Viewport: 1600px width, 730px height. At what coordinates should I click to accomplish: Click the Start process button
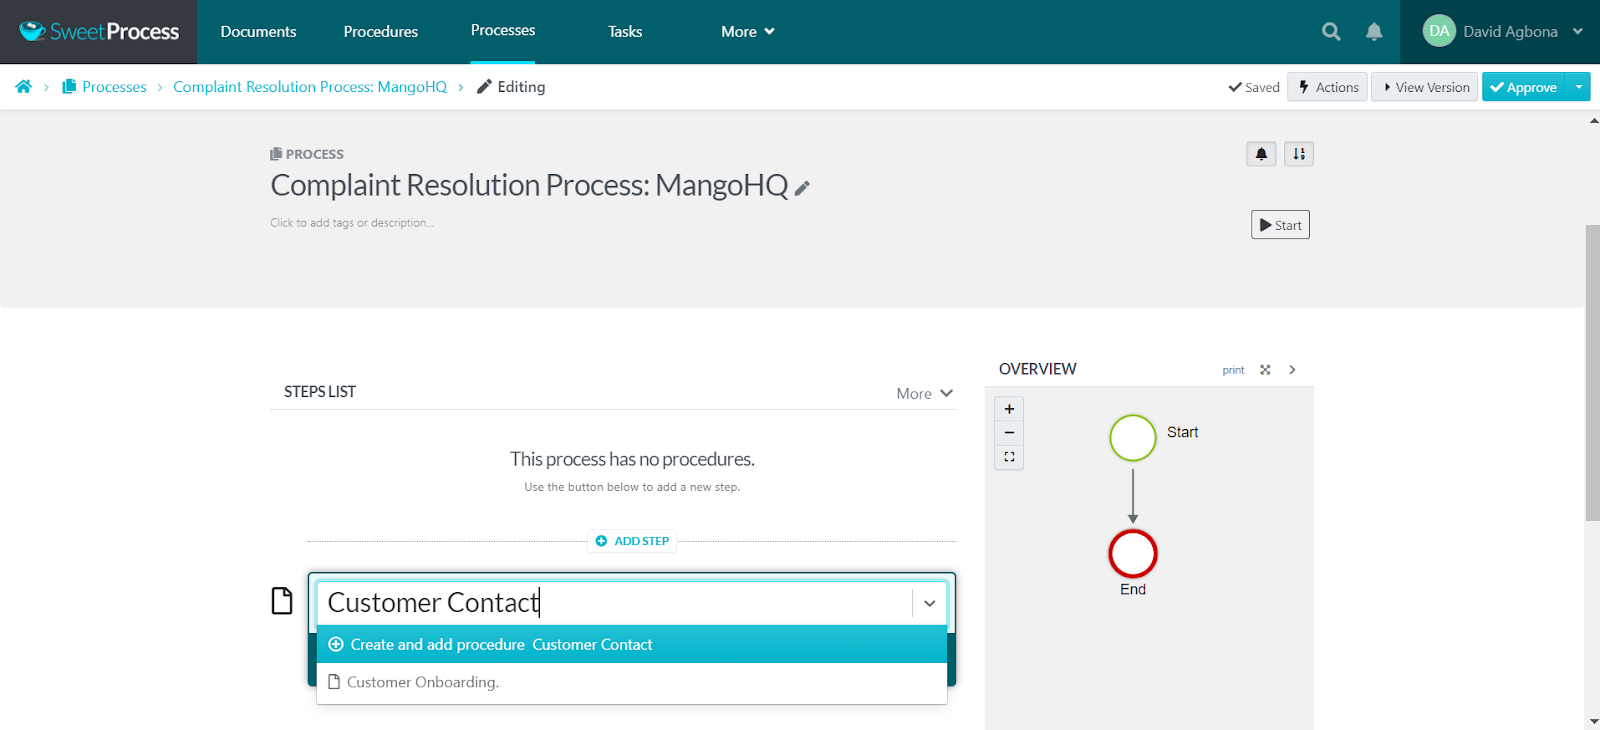(1280, 225)
